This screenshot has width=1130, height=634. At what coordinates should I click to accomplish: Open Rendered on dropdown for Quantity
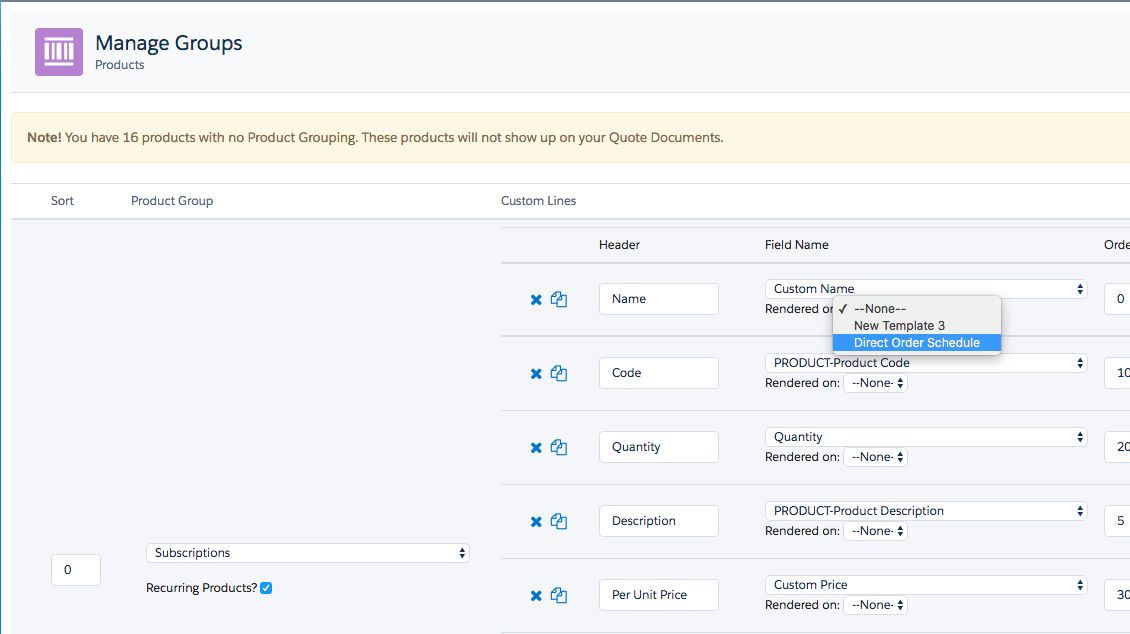point(876,457)
